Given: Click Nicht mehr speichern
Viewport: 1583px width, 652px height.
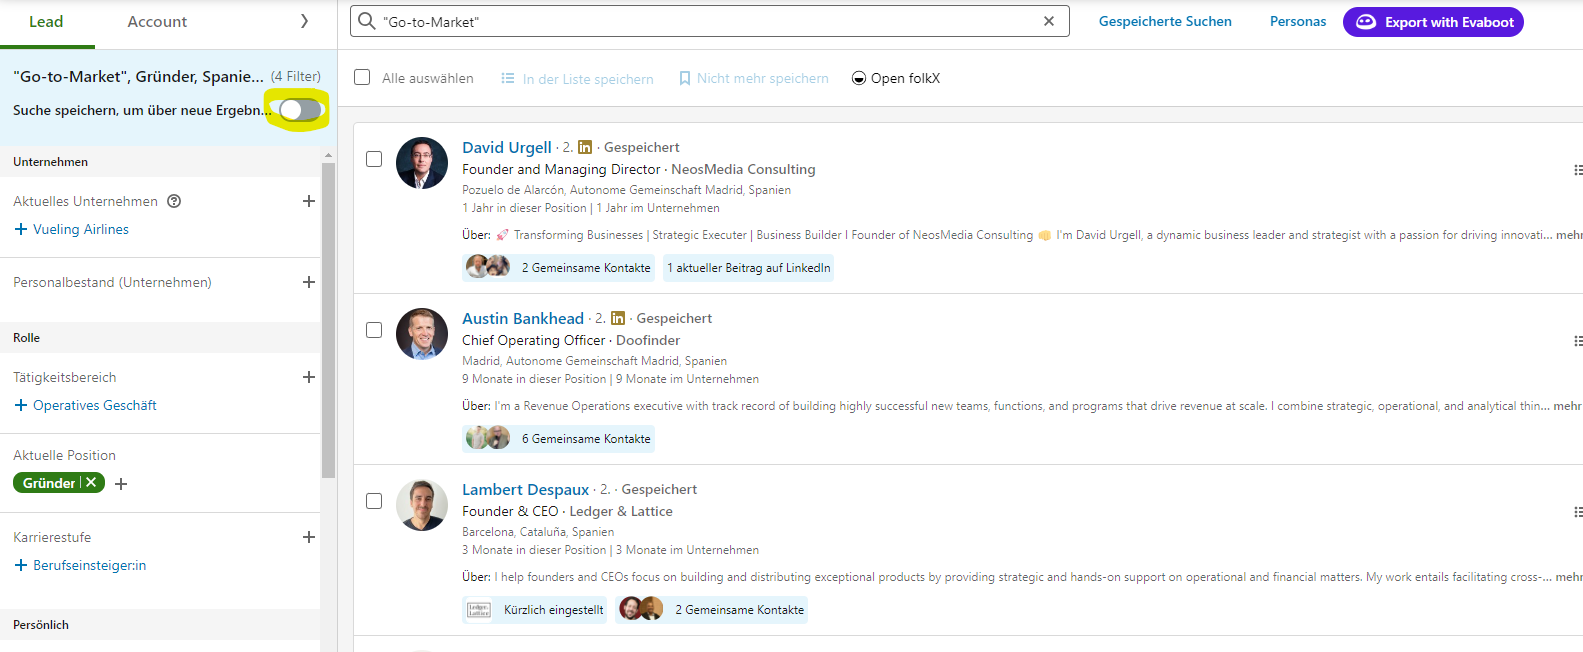Looking at the screenshot, I should point(753,78).
